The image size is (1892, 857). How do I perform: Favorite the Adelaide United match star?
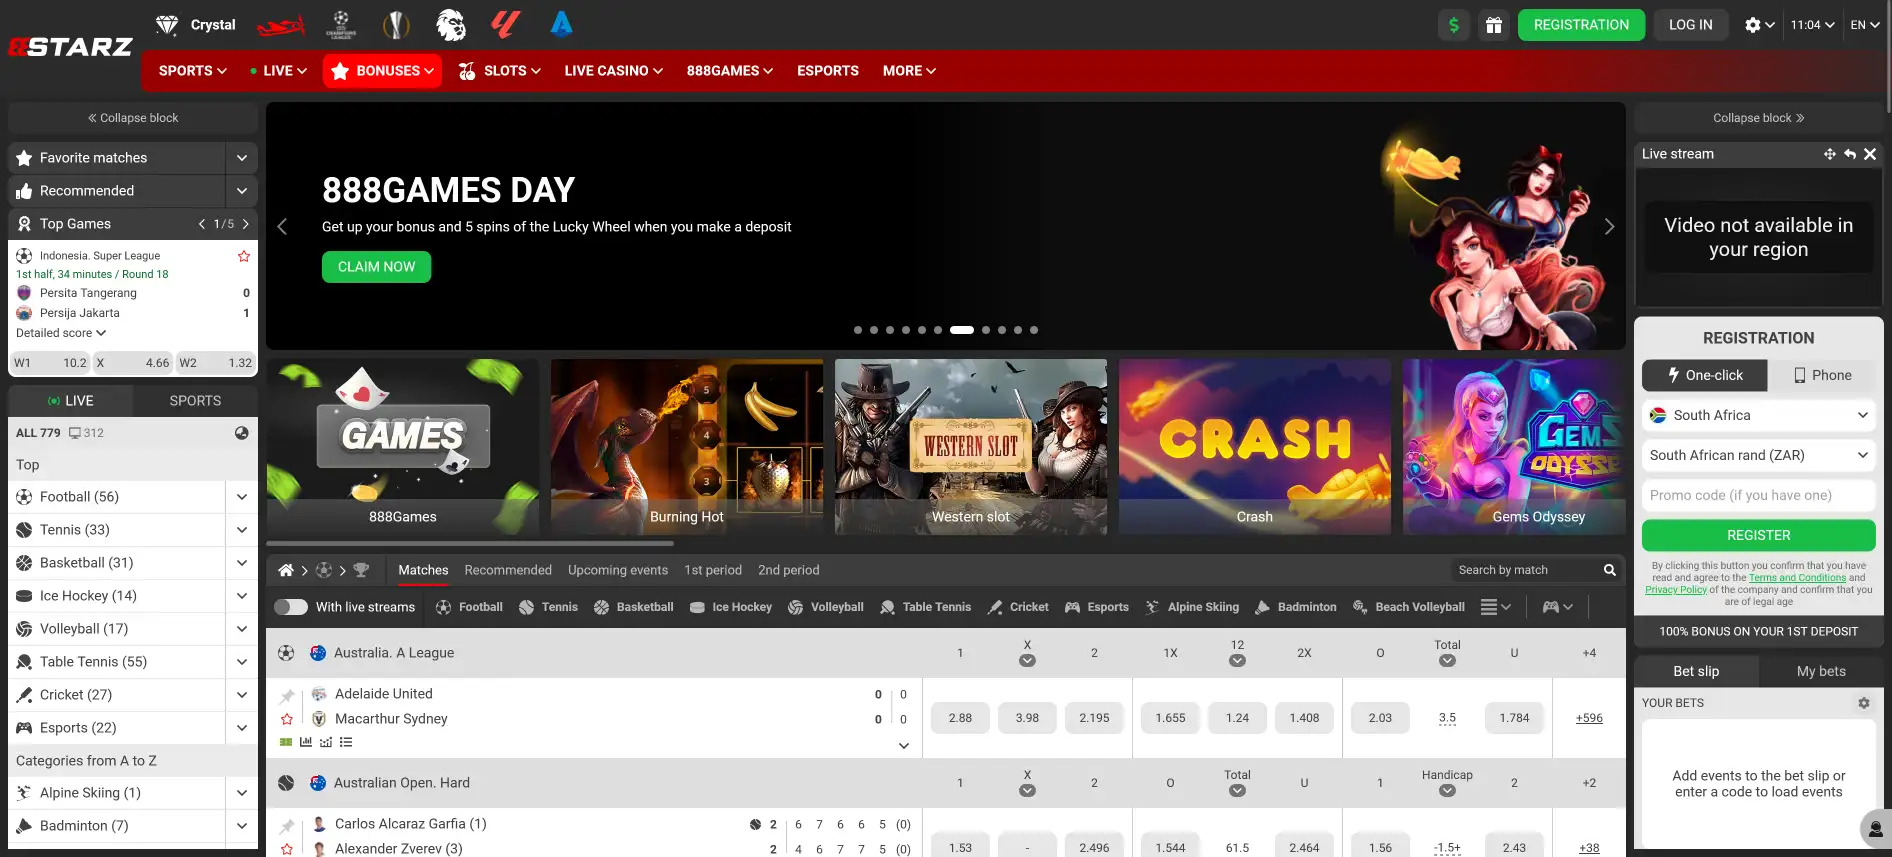(x=287, y=719)
